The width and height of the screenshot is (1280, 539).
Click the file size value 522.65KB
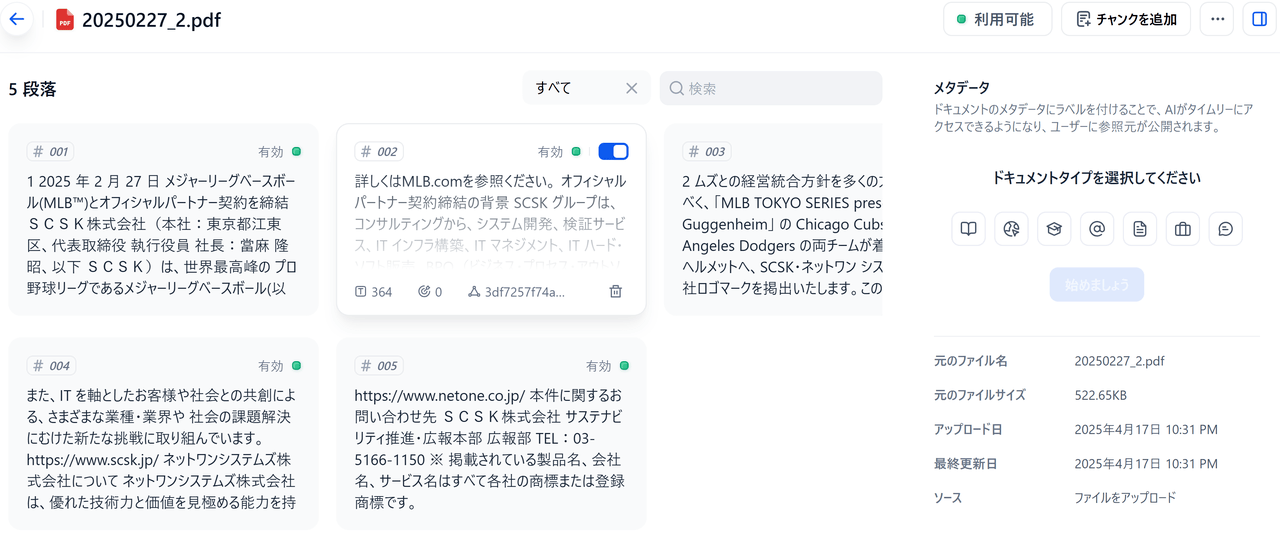(x=1102, y=395)
